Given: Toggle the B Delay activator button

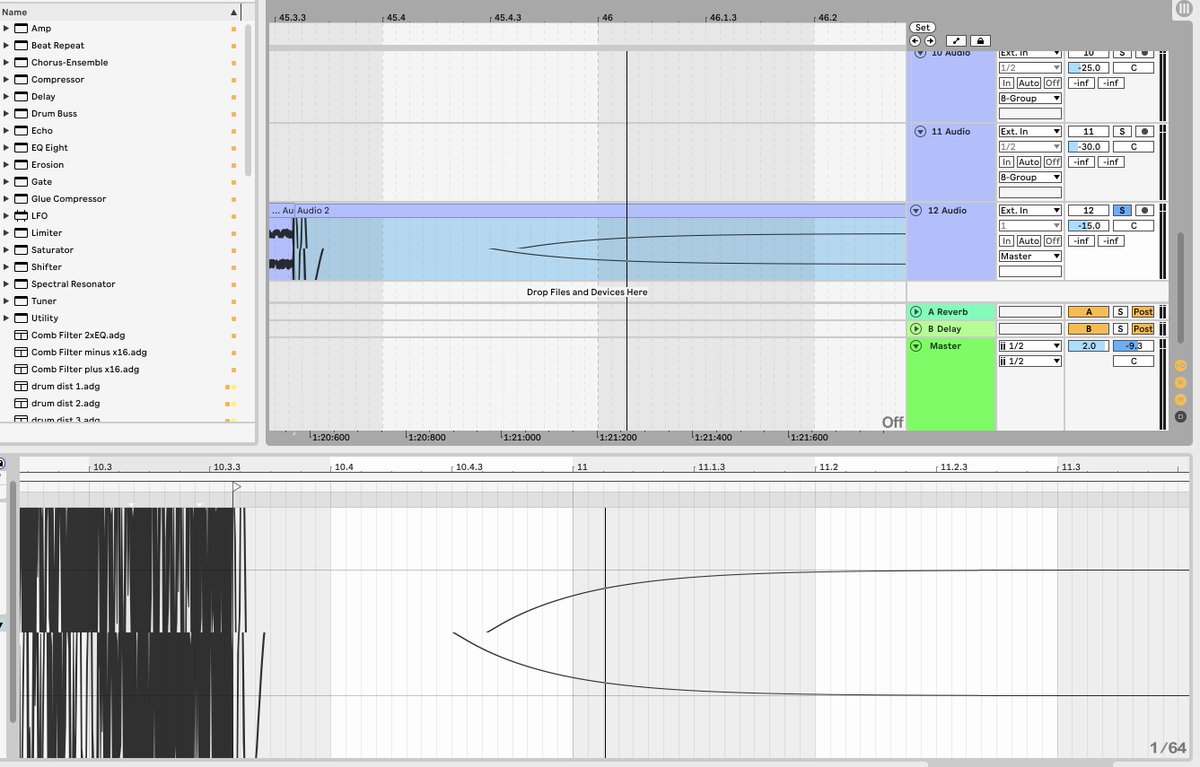Looking at the screenshot, I should click(x=1088, y=328).
